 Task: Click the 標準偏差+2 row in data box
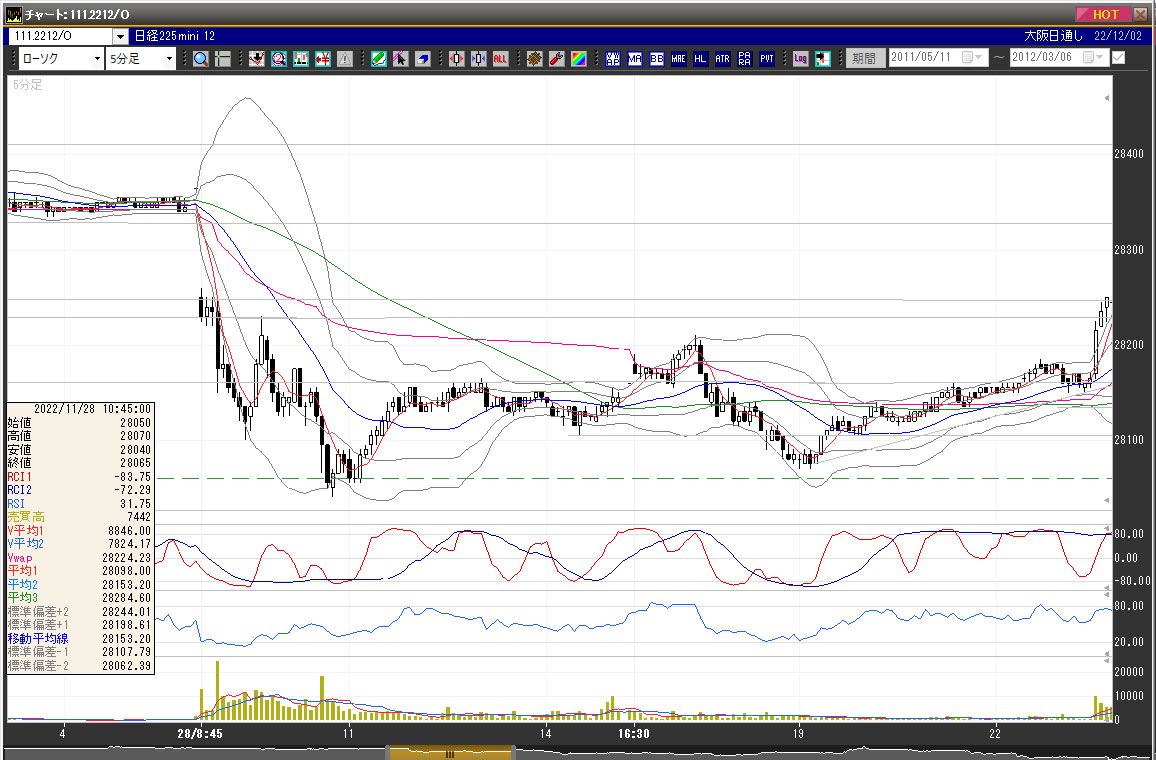80,611
